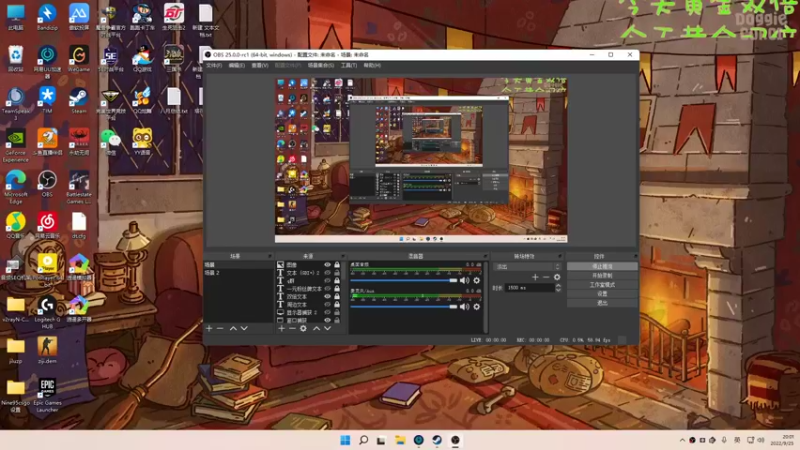Toggle visibility of 窗口捕获 window capture source
This screenshot has height=450, width=800.
(x=328, y=320)
